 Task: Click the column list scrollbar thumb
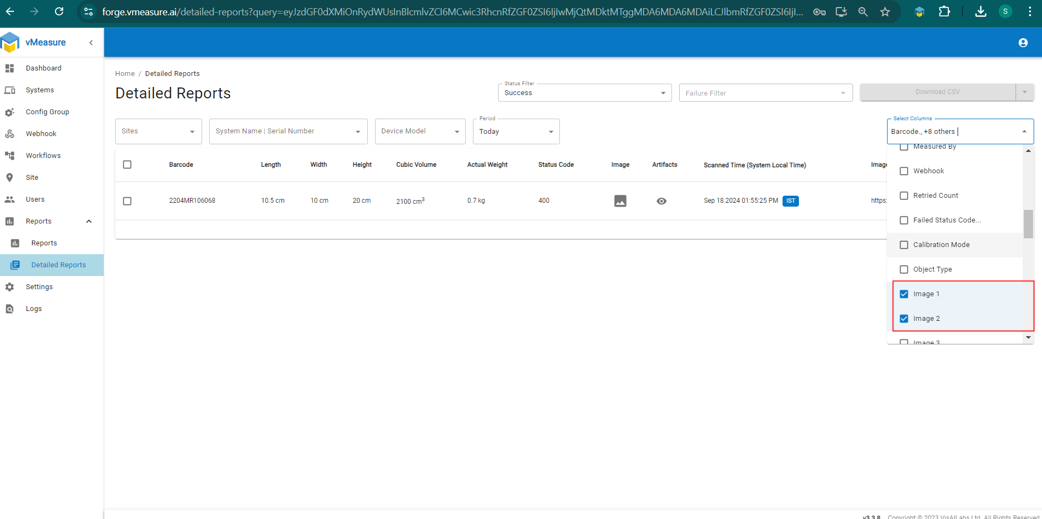1028,224
